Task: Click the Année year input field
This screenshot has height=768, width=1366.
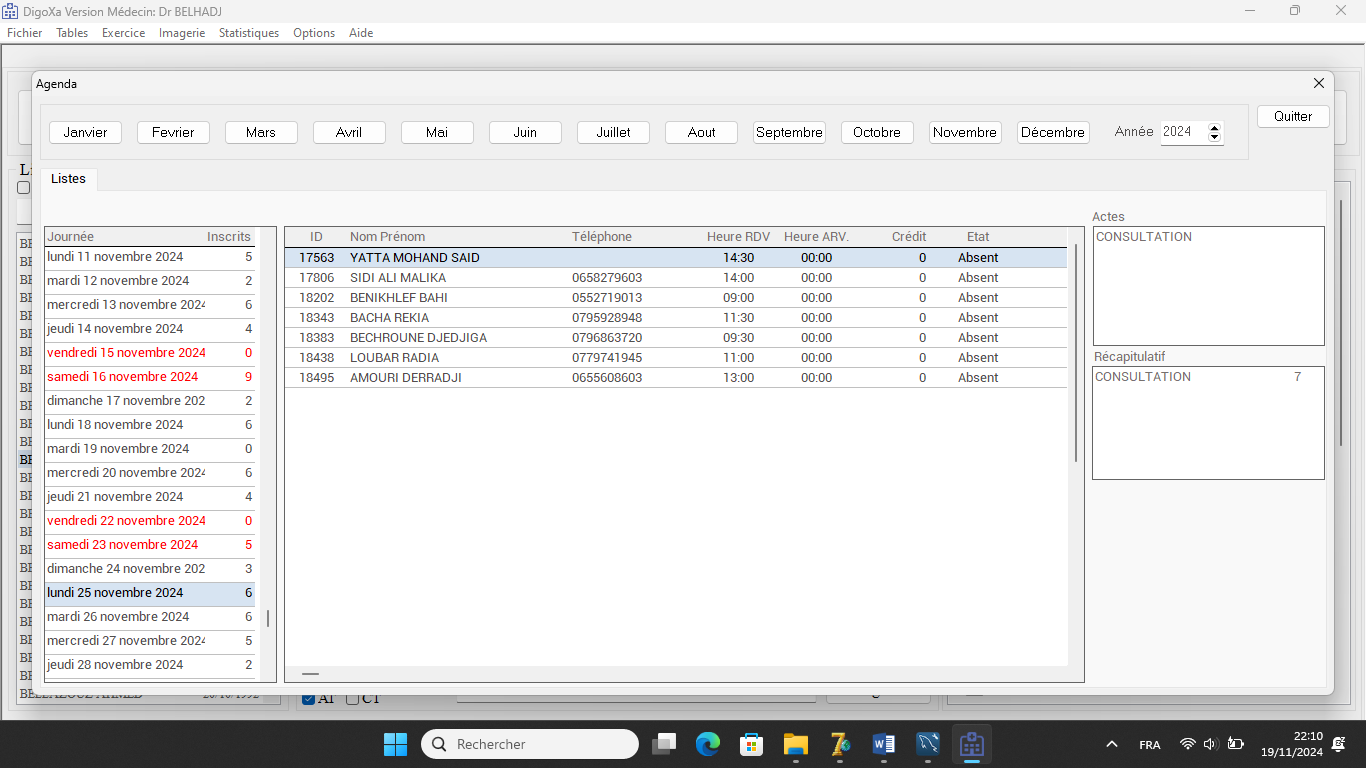Action: 1183,132
